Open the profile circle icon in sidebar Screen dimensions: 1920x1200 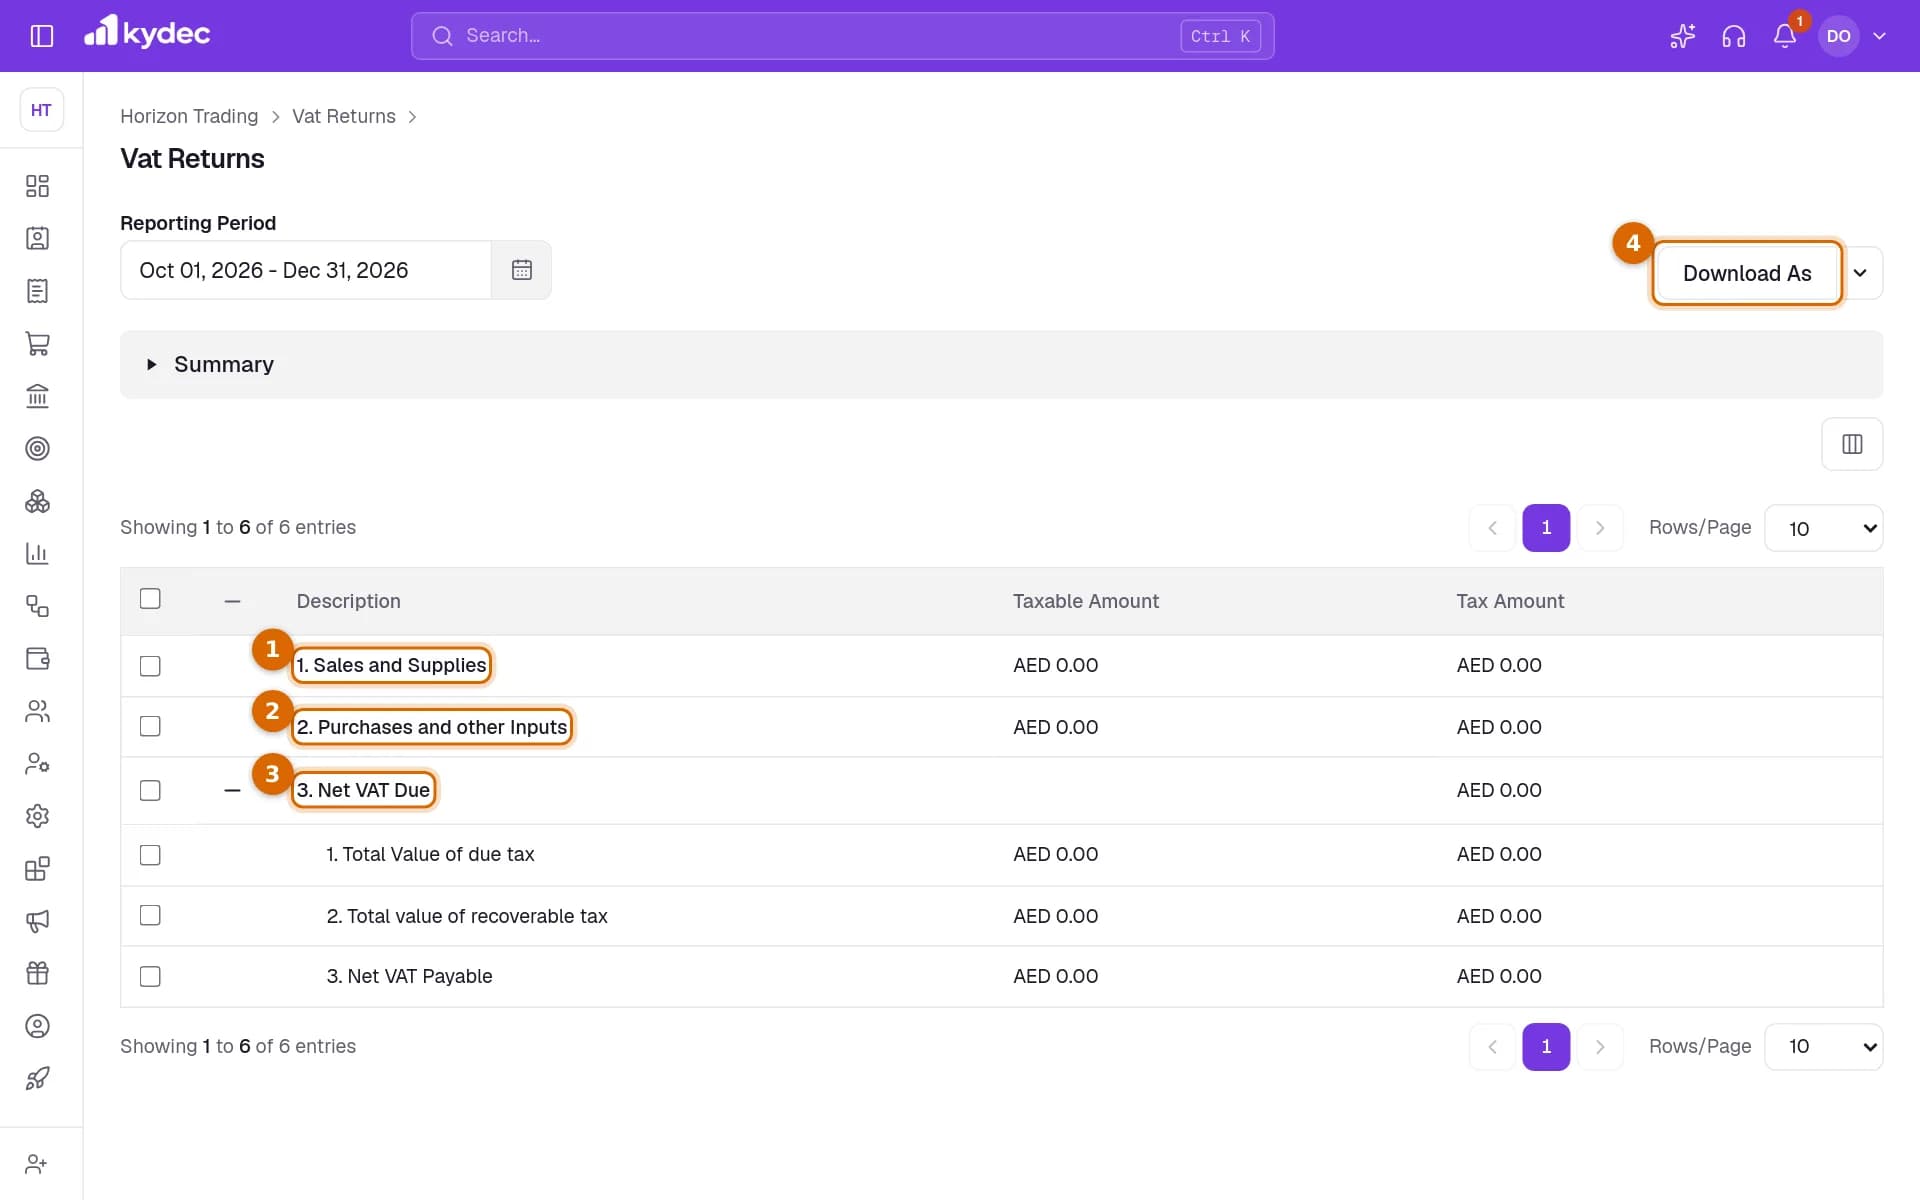pos(37,1026)
